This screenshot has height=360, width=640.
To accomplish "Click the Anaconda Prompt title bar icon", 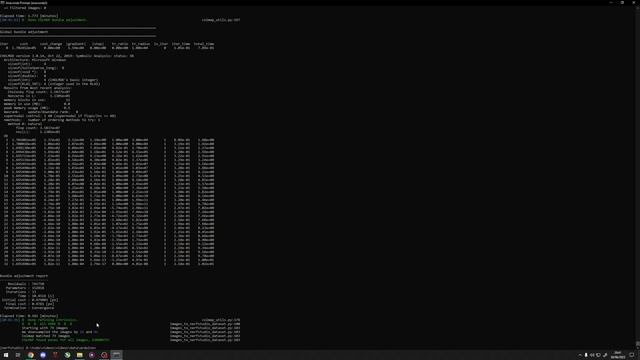I will [x=2, y=2].
